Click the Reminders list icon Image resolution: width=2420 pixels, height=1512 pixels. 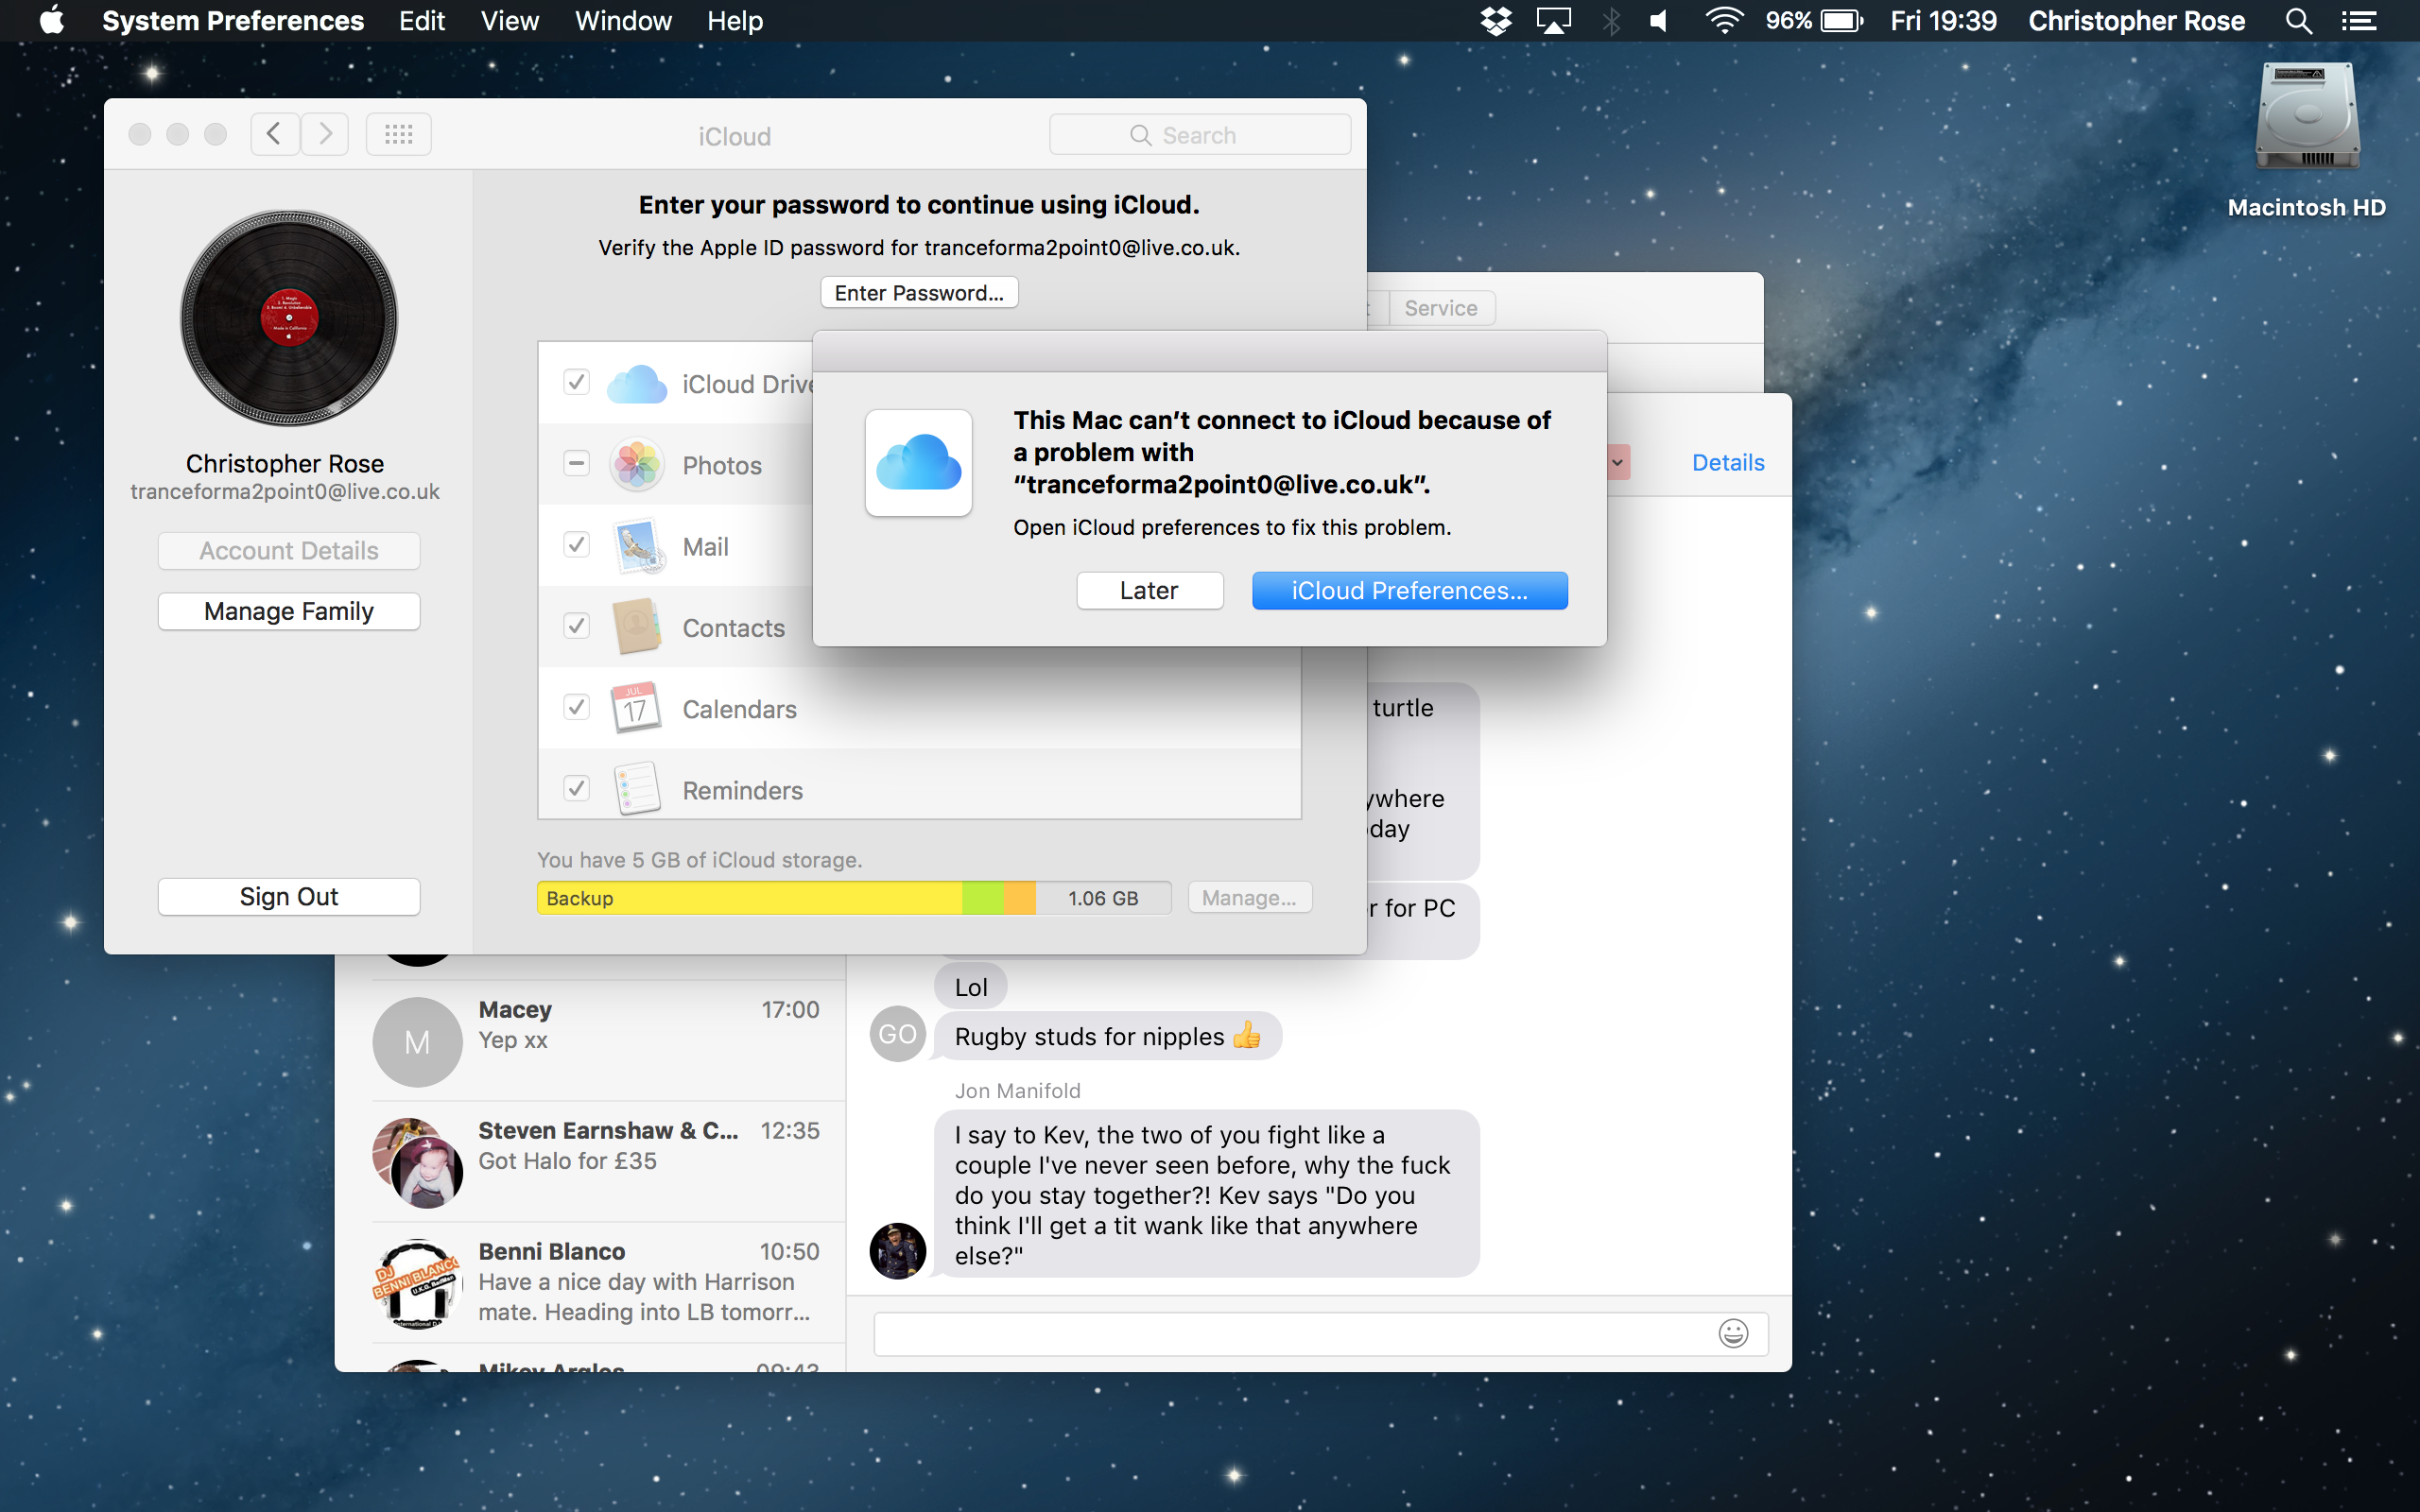(637, 789)
